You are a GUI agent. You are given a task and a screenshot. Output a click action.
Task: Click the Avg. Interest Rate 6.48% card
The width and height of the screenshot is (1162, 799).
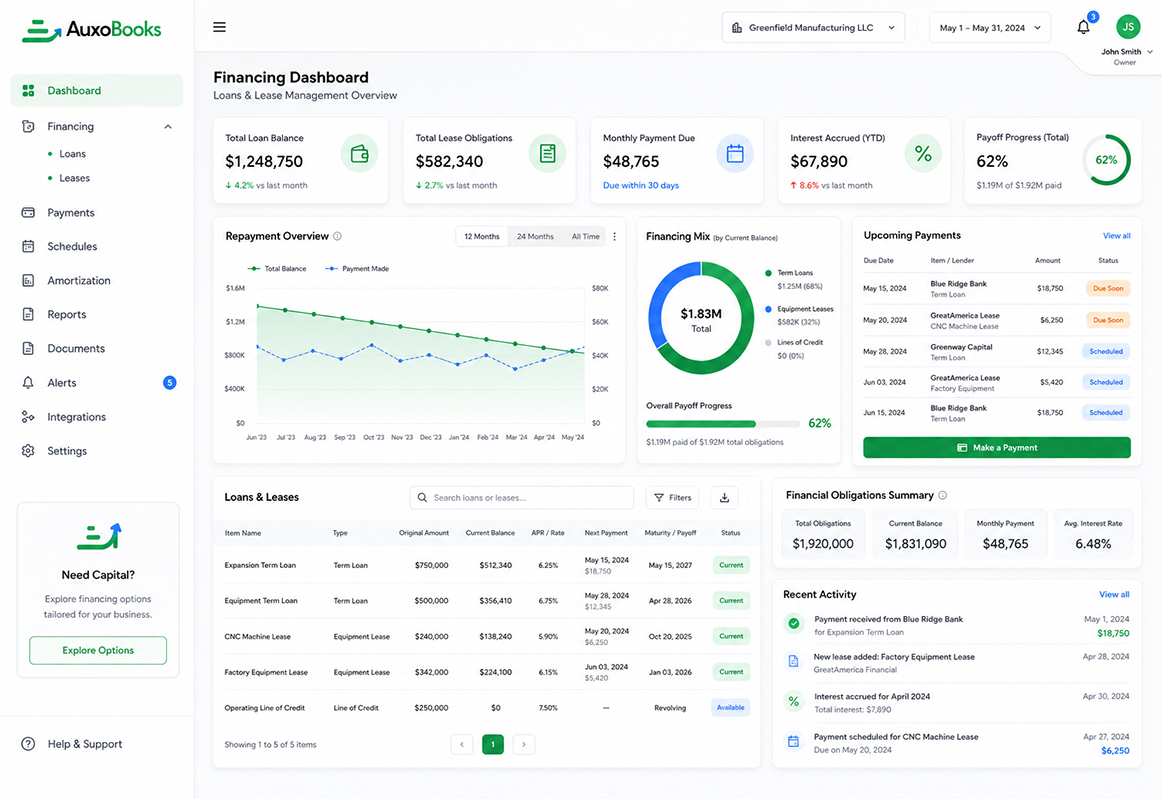pos(1093,534)
